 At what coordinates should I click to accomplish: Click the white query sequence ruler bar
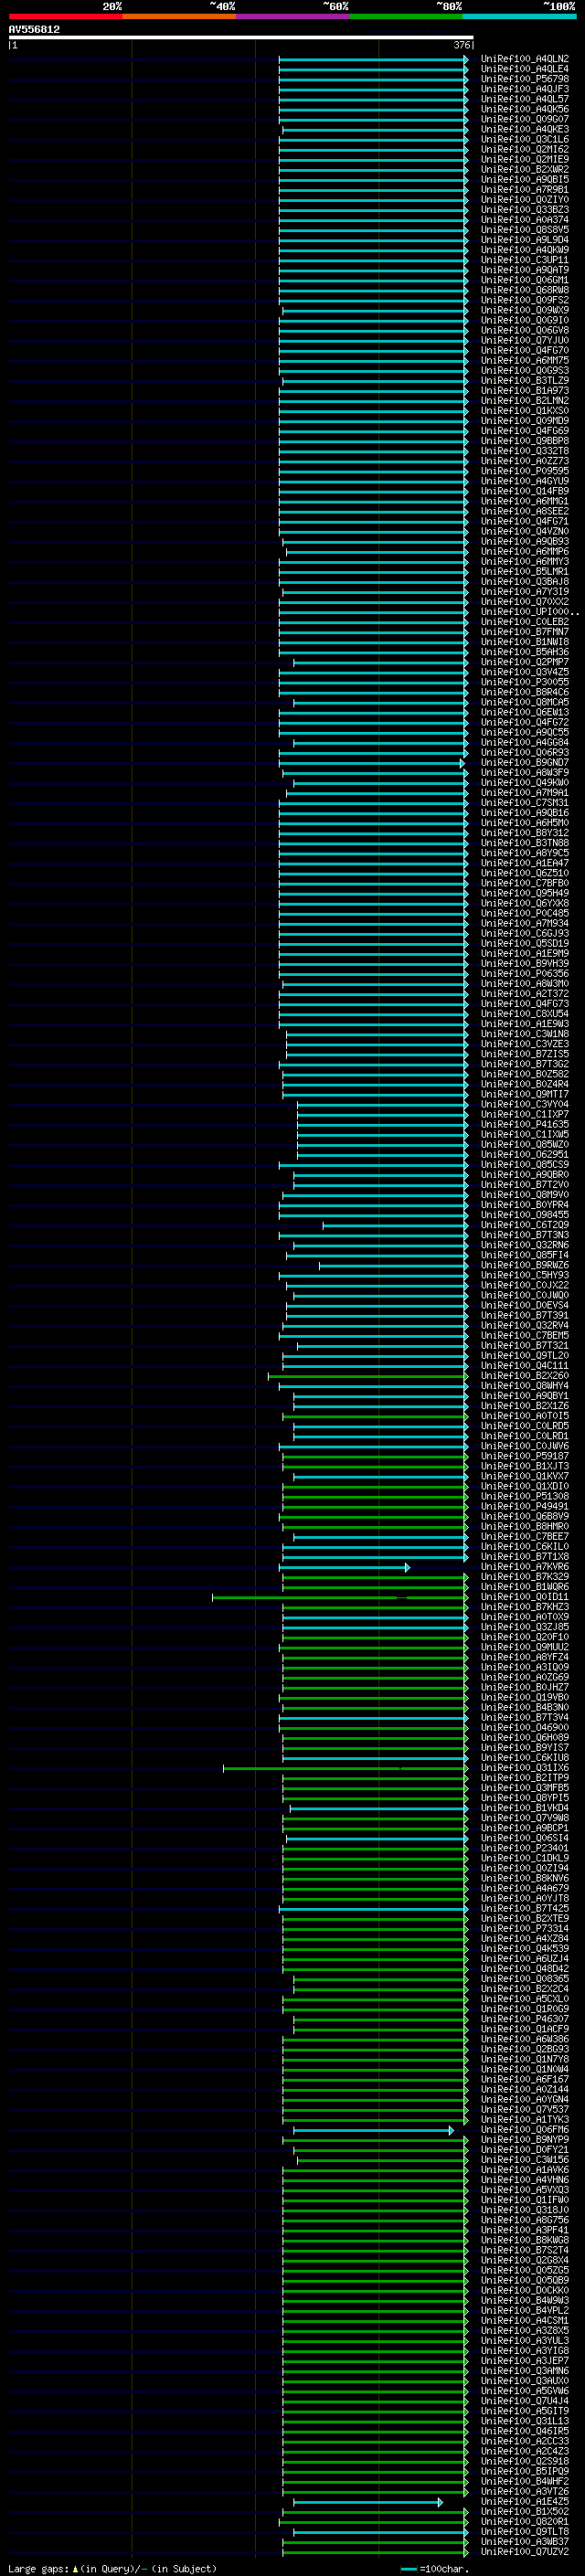[241, 37]
